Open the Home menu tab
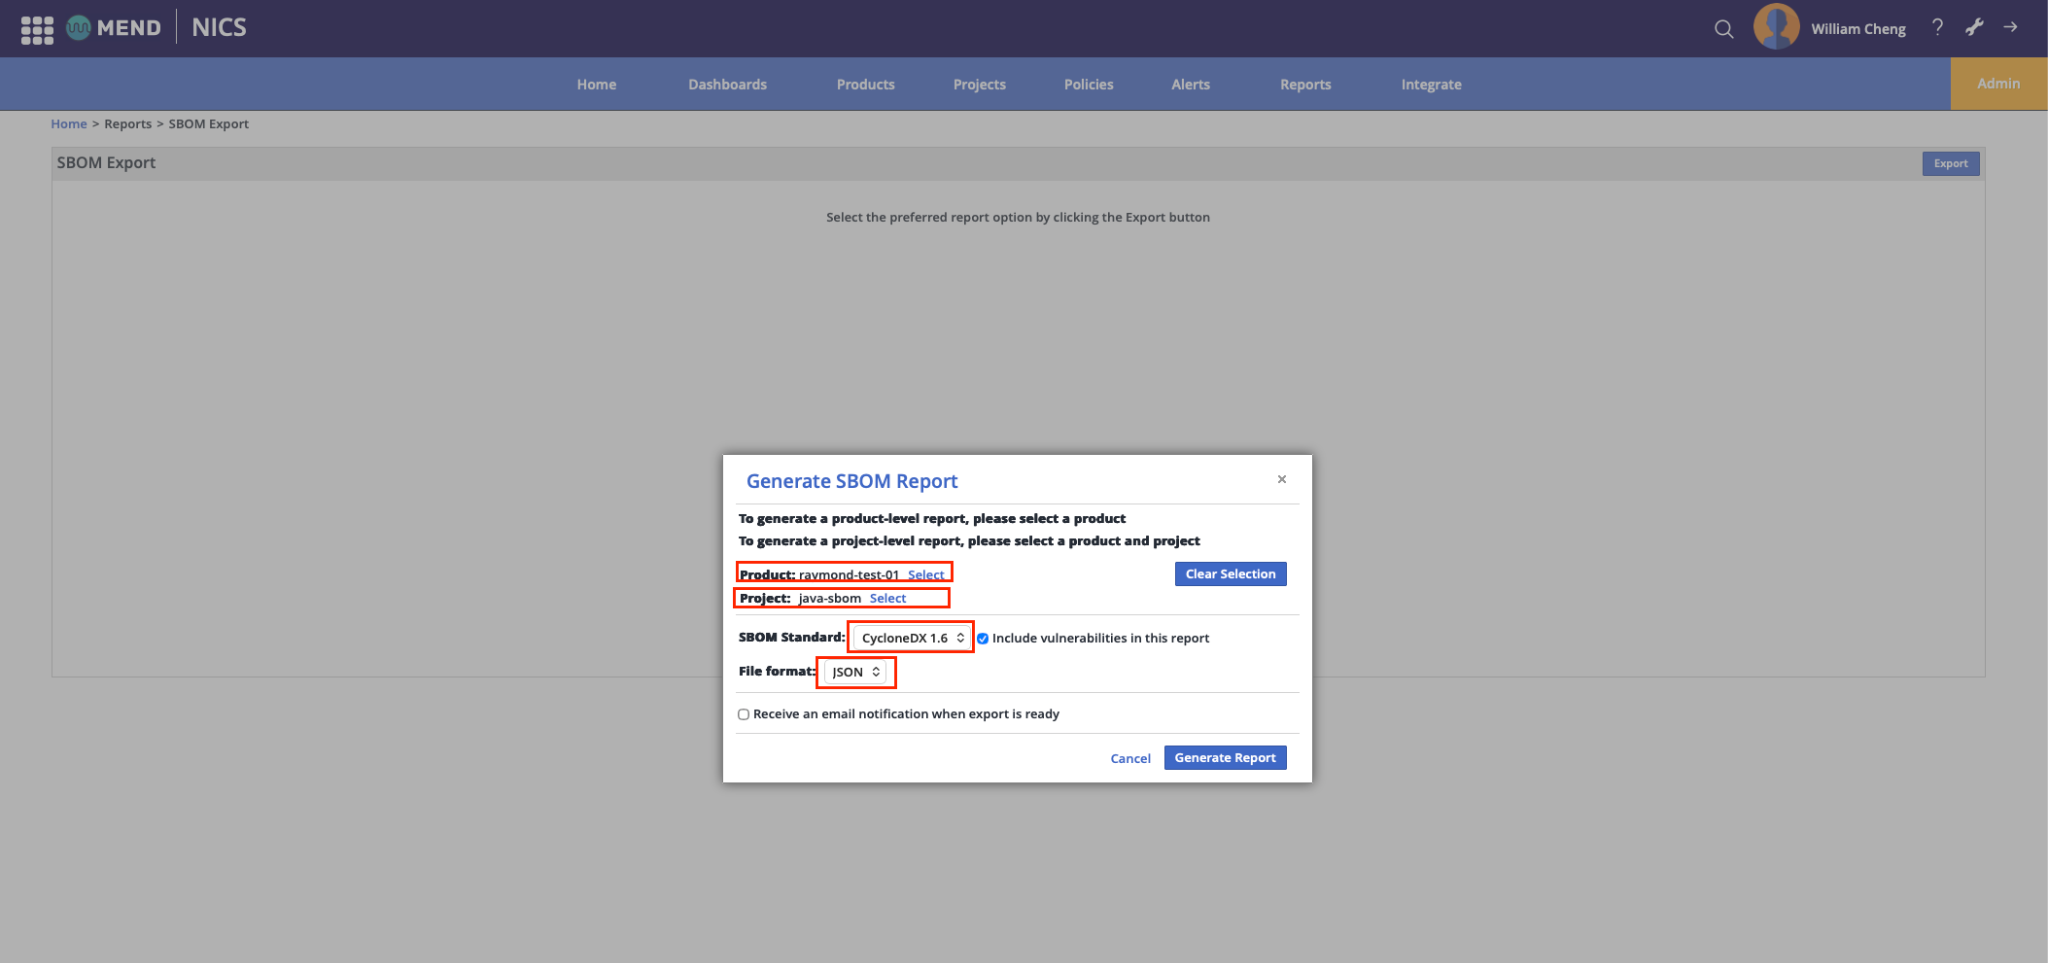 coord(596,84)
